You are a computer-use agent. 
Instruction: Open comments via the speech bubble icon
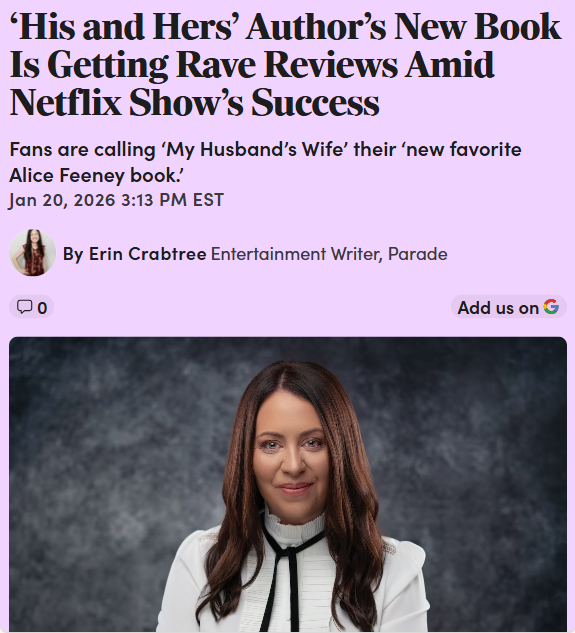[x=24, y=307]
